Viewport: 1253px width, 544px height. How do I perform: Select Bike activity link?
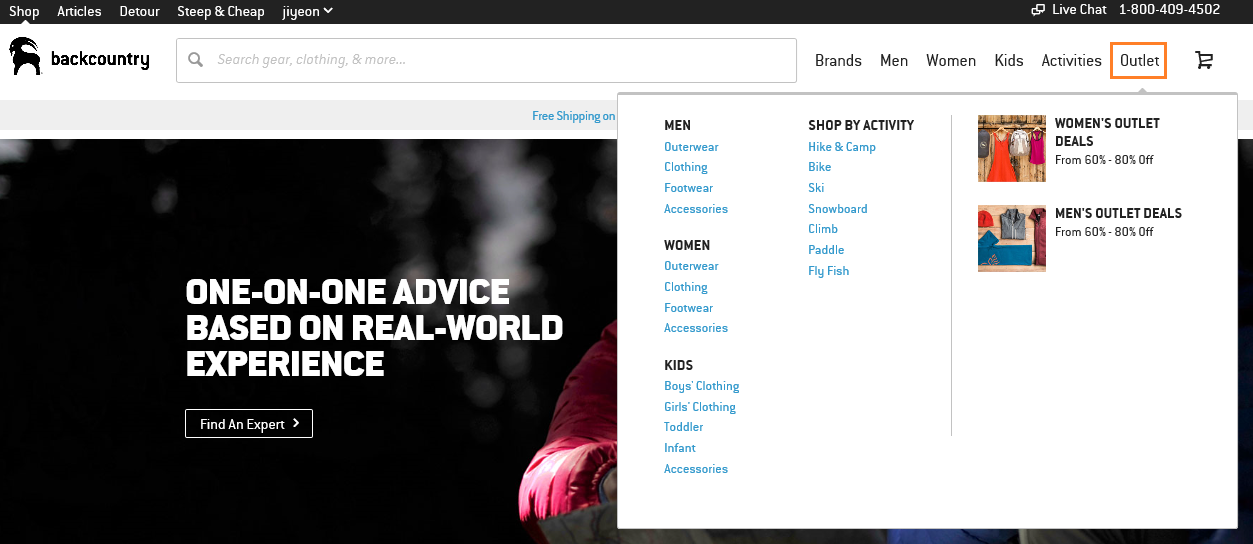(x=819, y=167)
